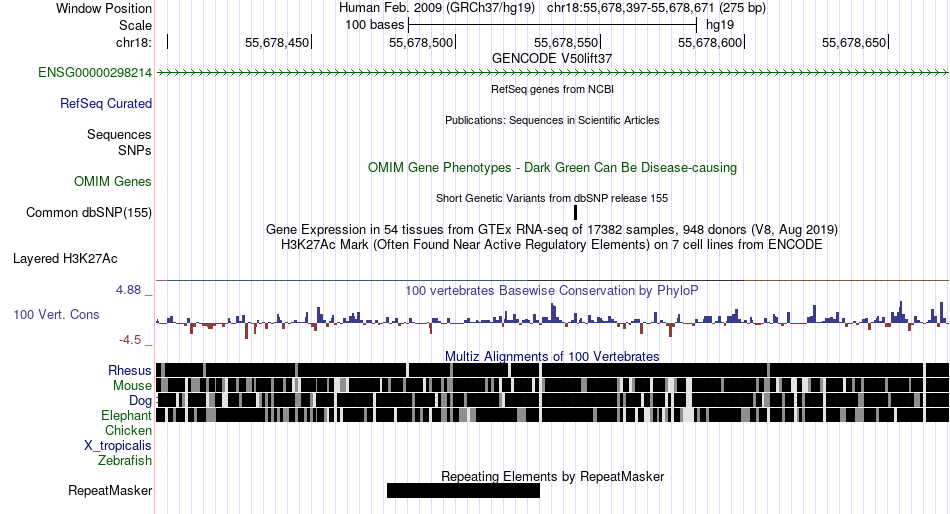The image size is (950, 514).
Task: Click Repeating Elements by RepeatMasker title
Action: click(x=552, y=476)
